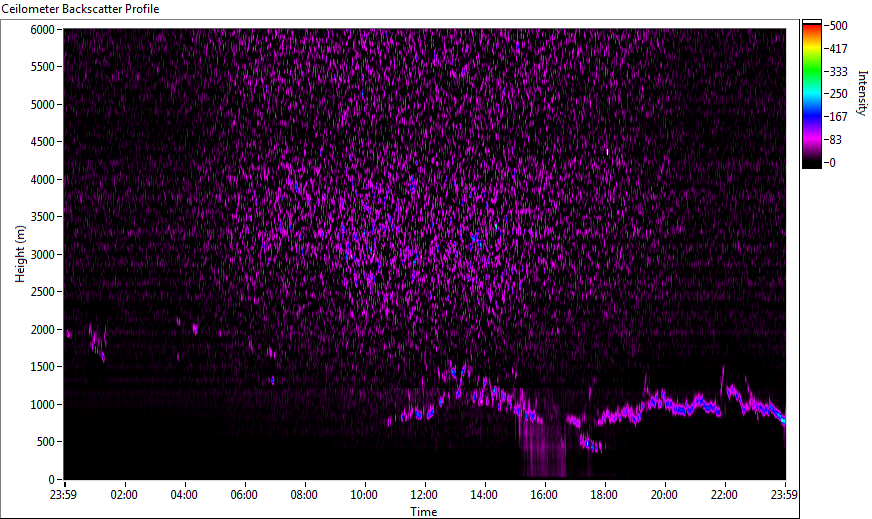Click the 6000 height axis tick label
872x519 pixels.
click(42, 30)
